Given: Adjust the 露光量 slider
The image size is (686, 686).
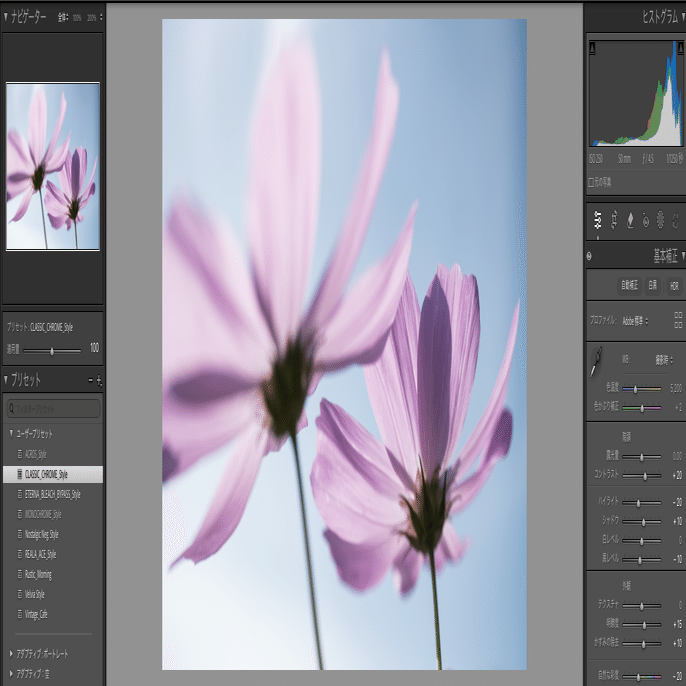Looking at the screenshot, I should [x=641, y=457].
